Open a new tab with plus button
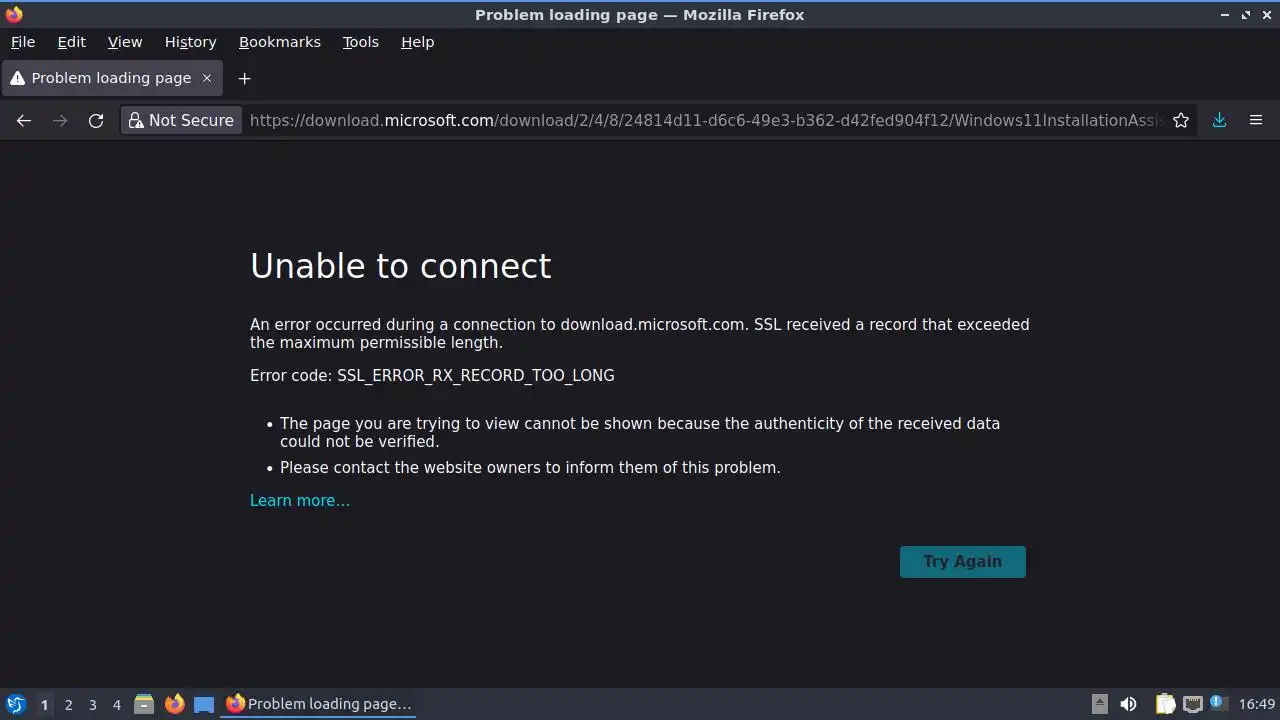Screen dimensions: 1280x720 click(x=244, y=78)
